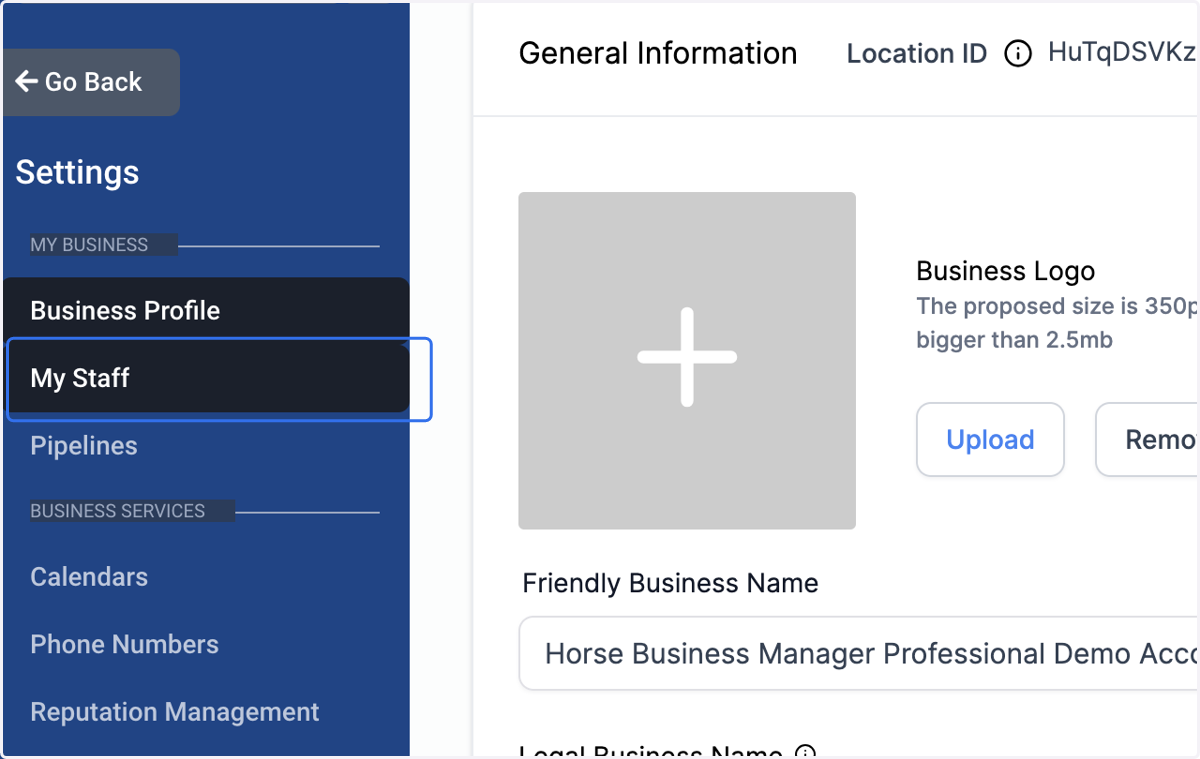Open the Business Profile settings page
The width and height of the screenshot is (1200, 759).
(x=206, y=310)
